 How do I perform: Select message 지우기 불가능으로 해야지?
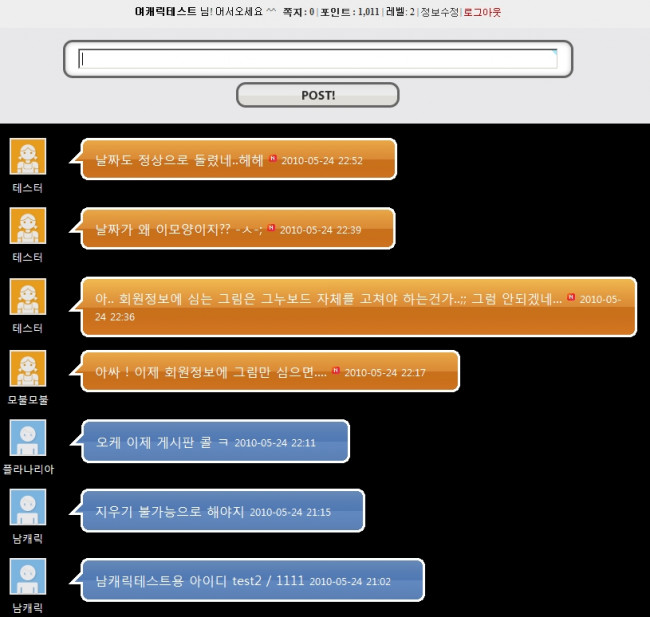170,511
